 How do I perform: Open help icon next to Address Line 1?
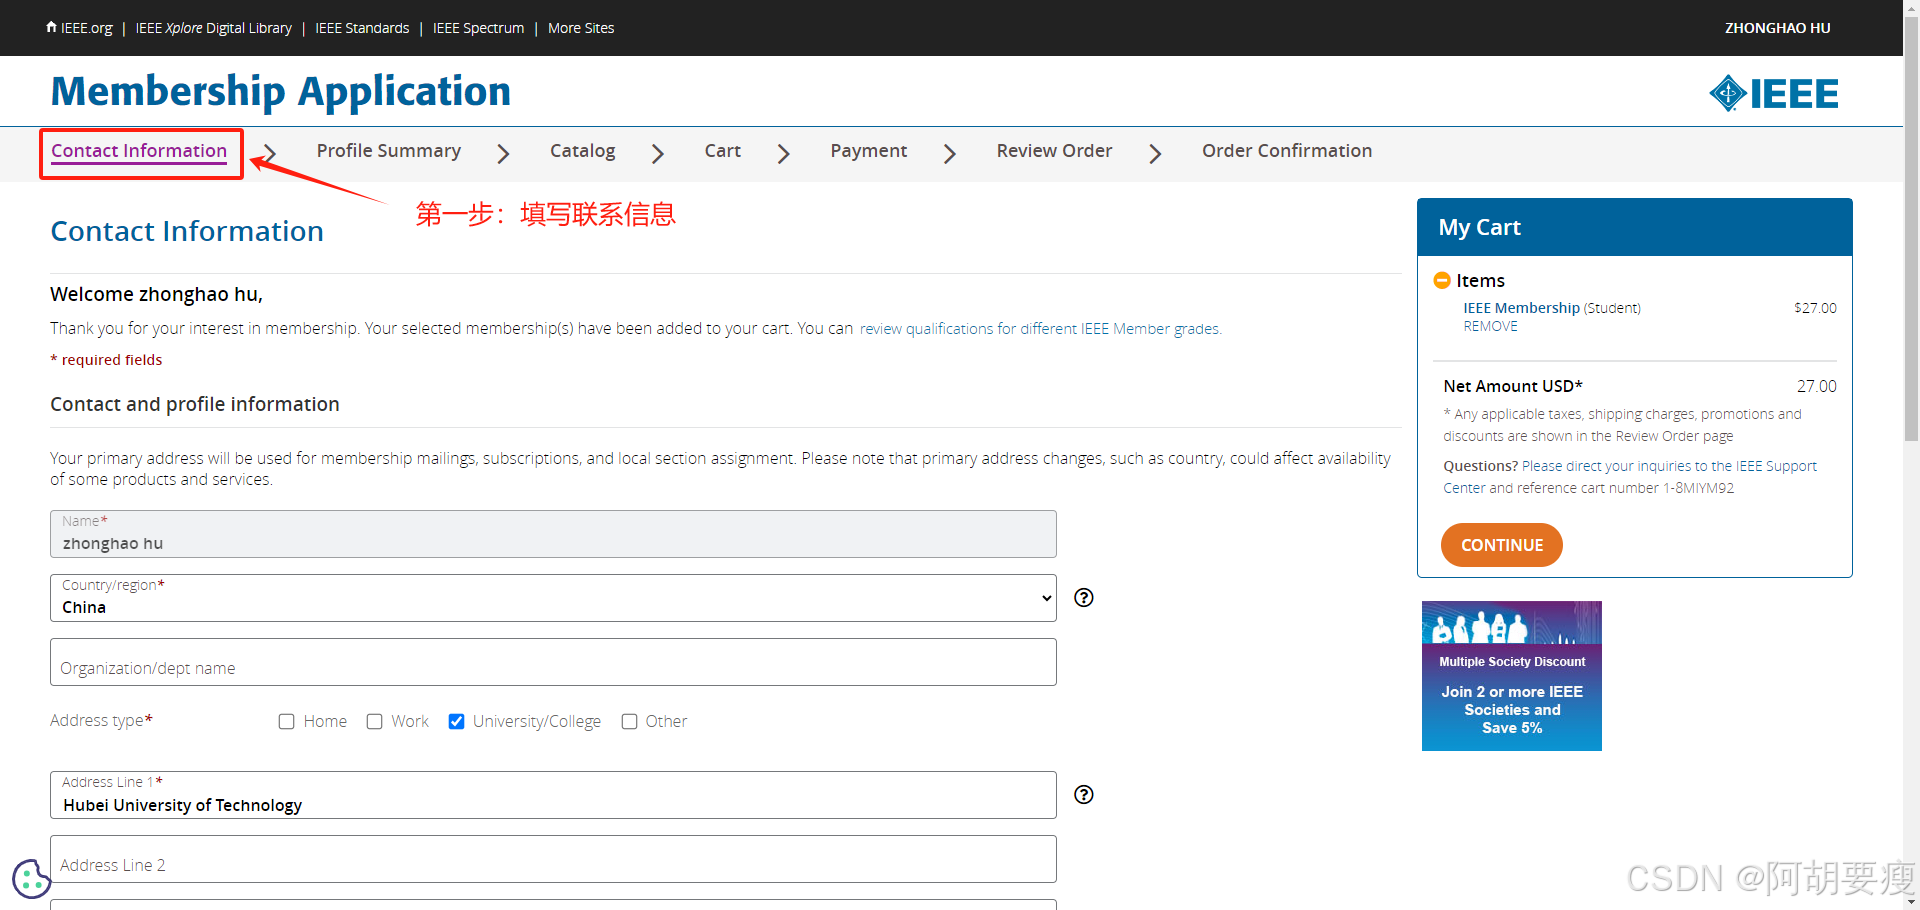(x=1084, y=795)
